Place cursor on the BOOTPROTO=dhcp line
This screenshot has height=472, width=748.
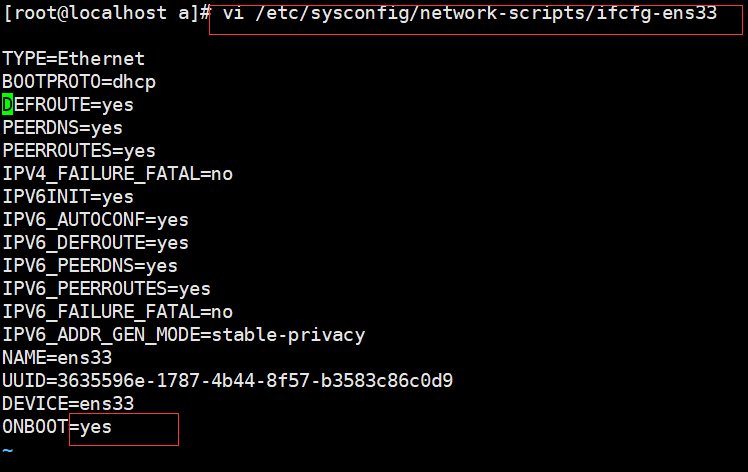(x=79, y=82)
